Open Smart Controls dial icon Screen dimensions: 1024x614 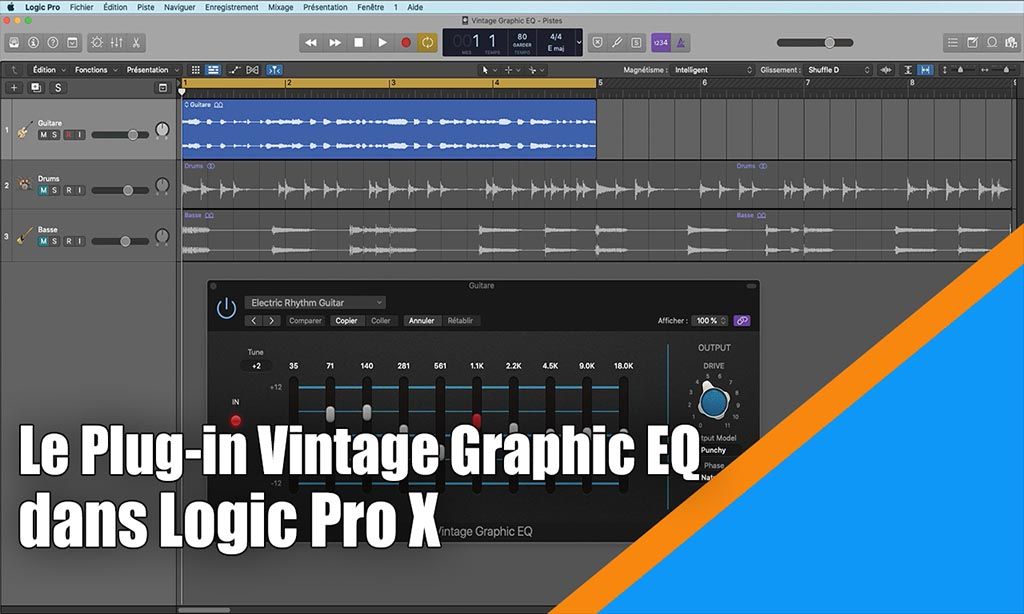coord(97,42)
